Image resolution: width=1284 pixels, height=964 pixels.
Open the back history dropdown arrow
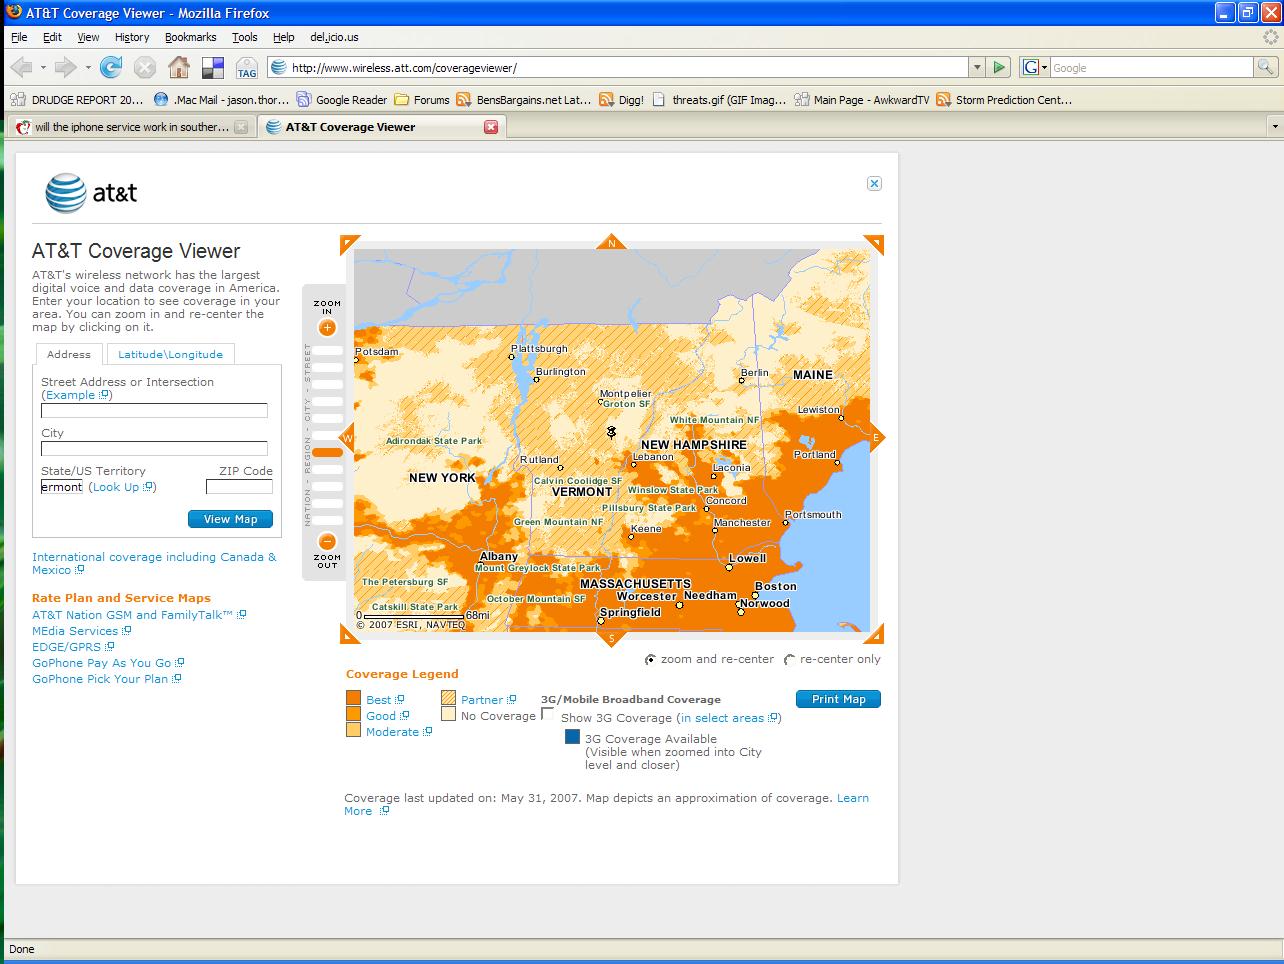tap(43, 68)
